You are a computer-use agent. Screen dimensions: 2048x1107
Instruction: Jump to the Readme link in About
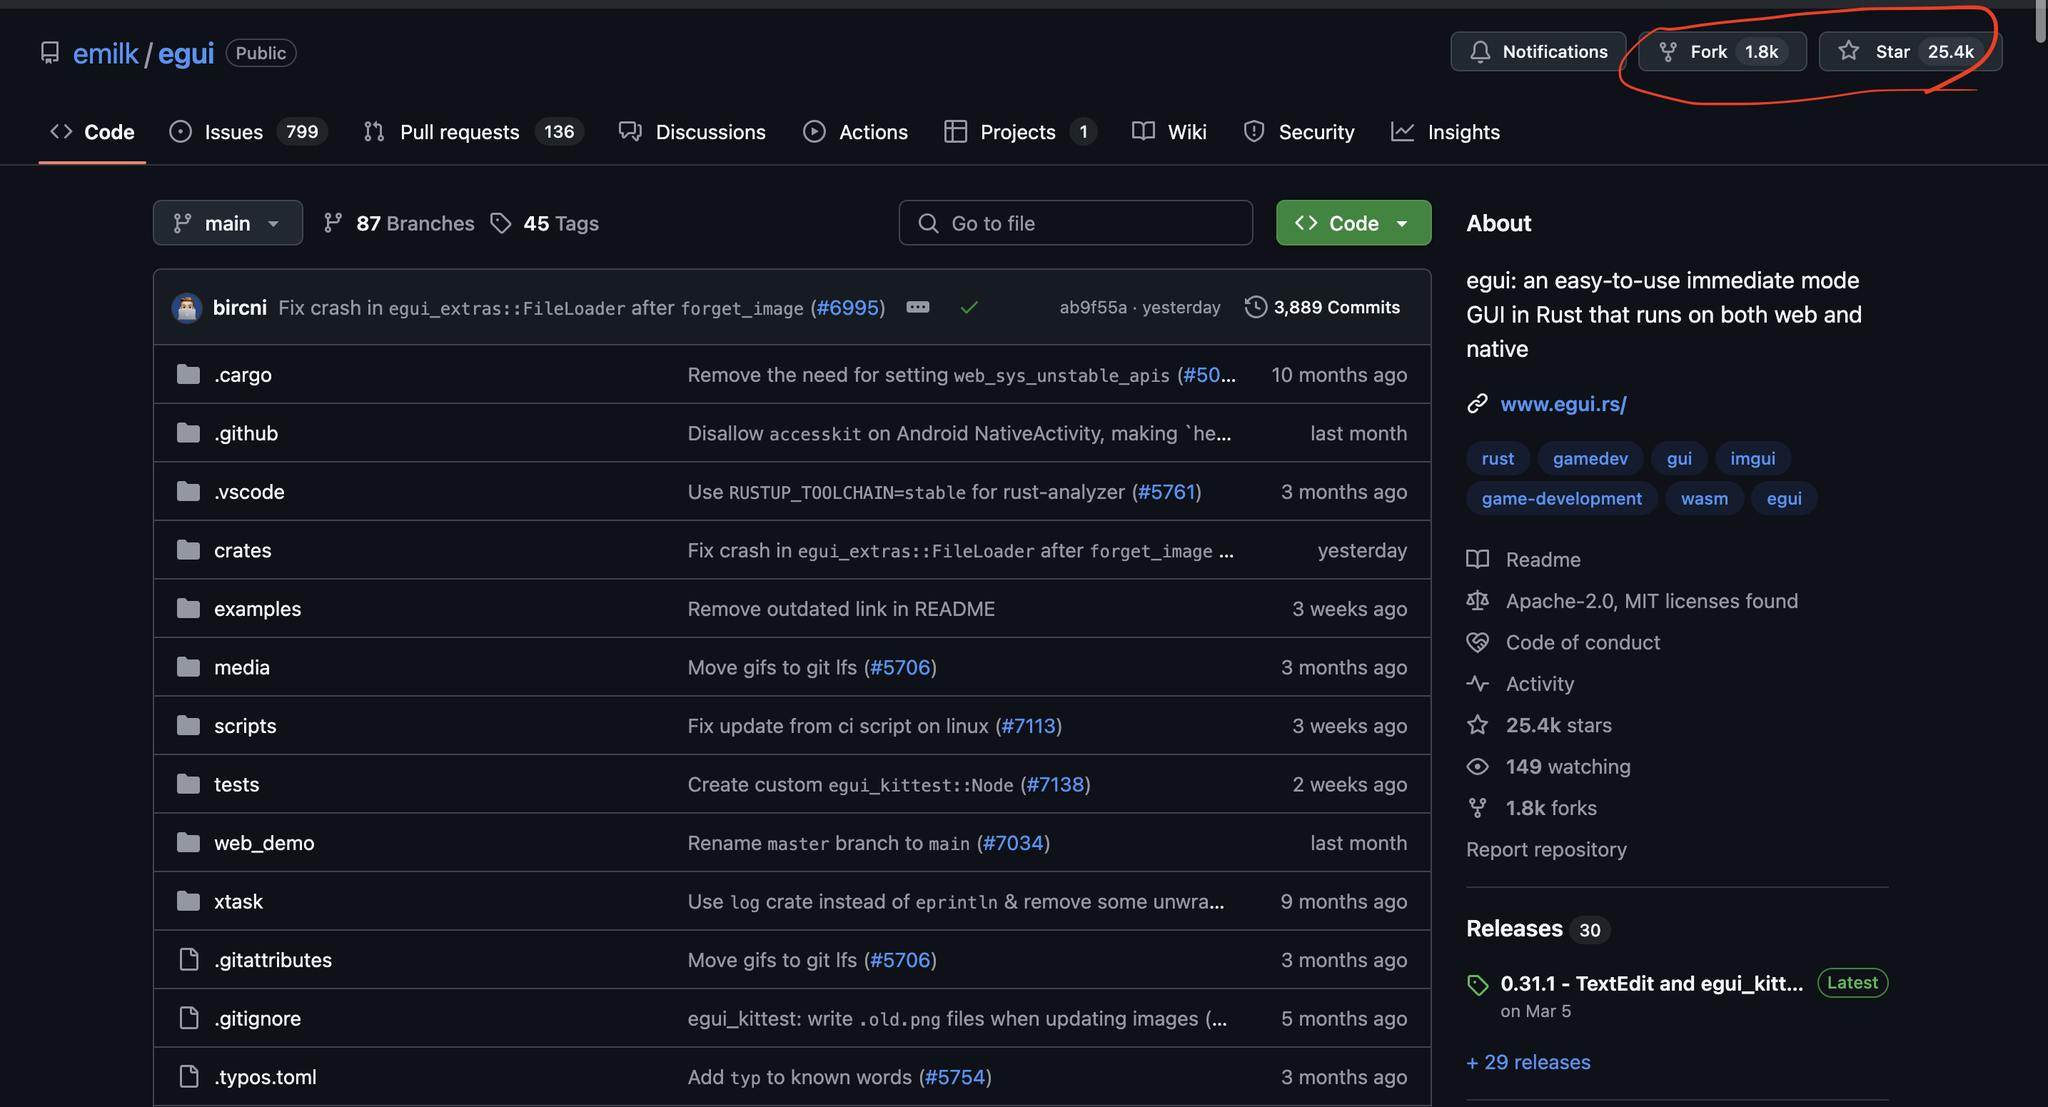(1543, 560)
